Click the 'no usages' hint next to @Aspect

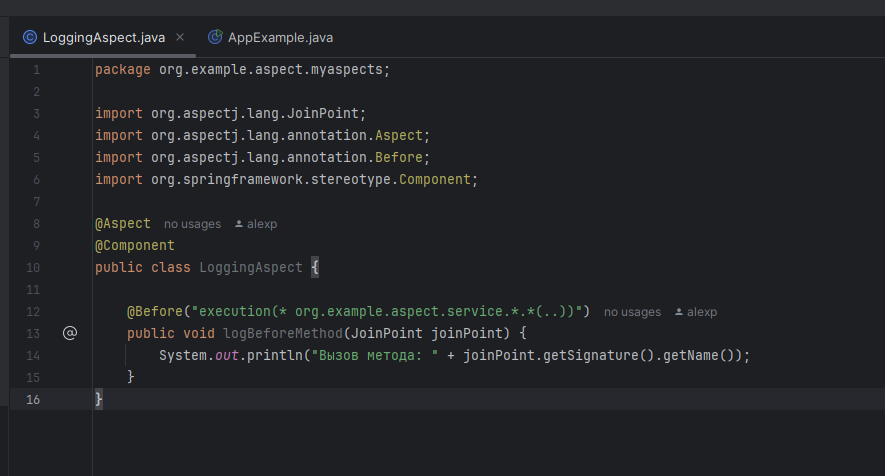point(192,224)
